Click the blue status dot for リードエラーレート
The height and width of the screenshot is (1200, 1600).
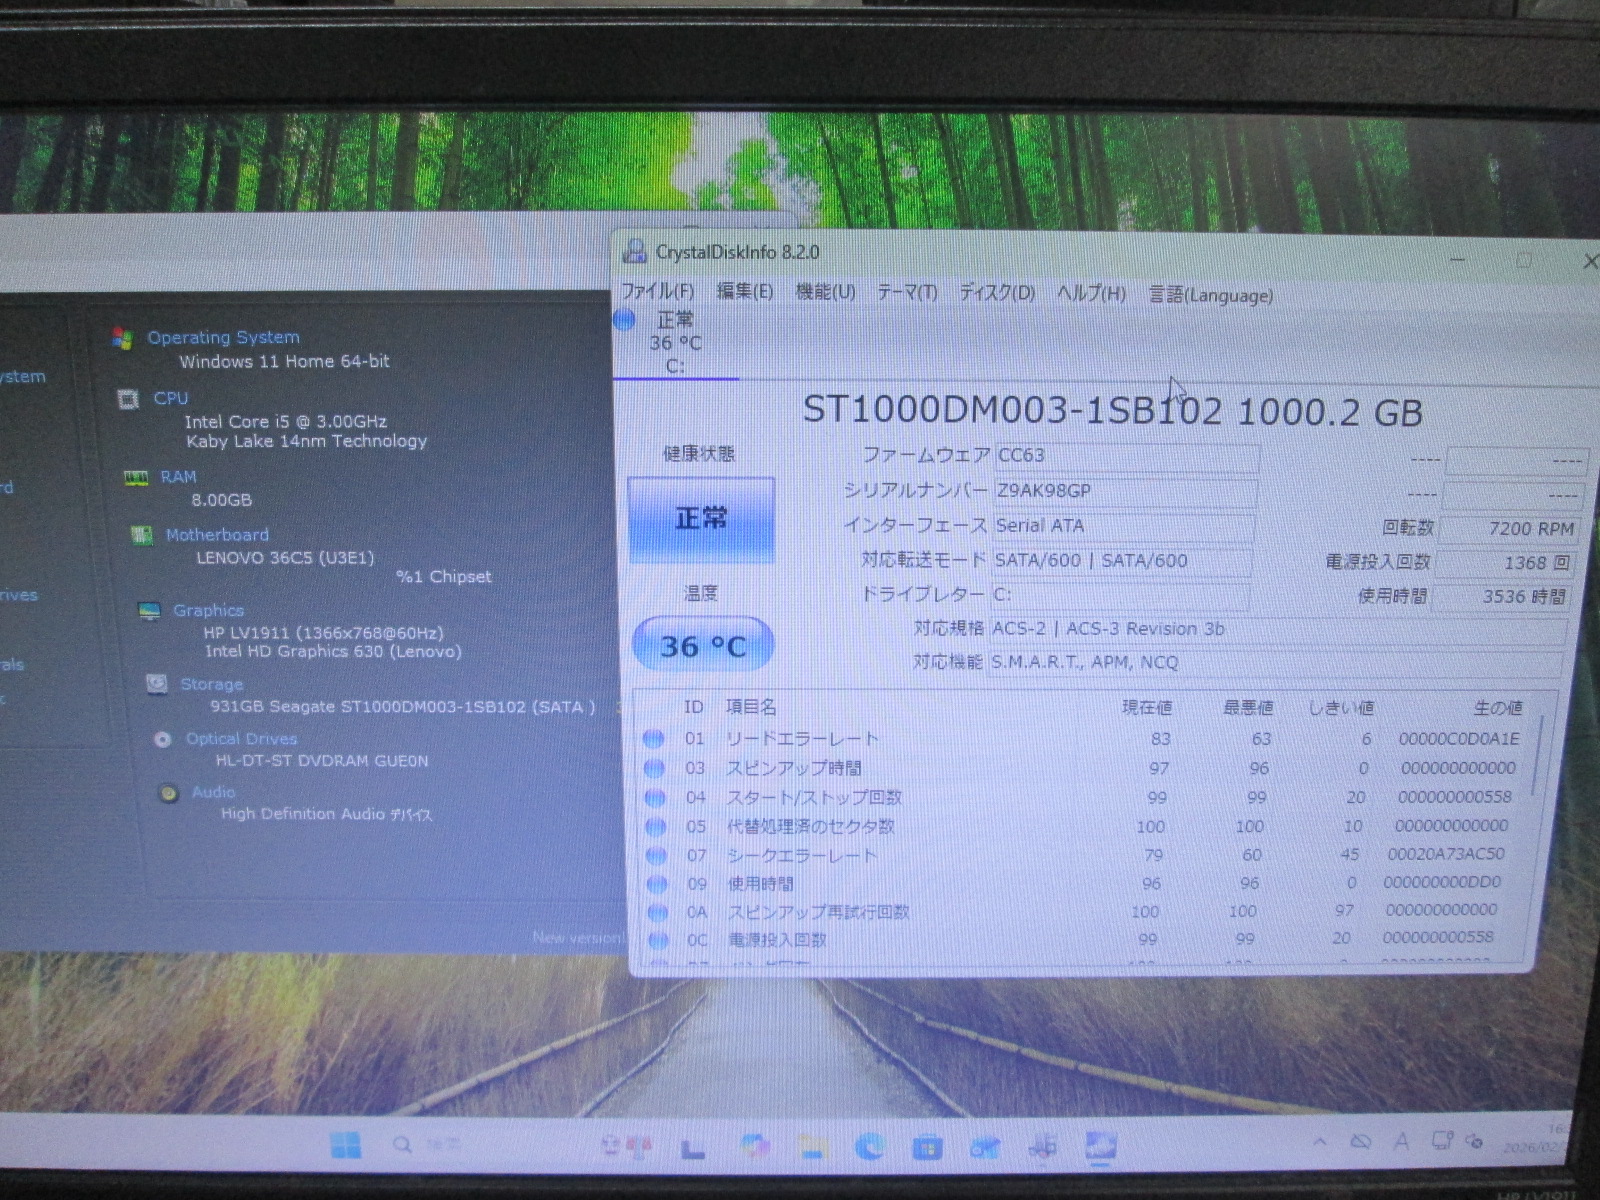[x=654, y=739]
